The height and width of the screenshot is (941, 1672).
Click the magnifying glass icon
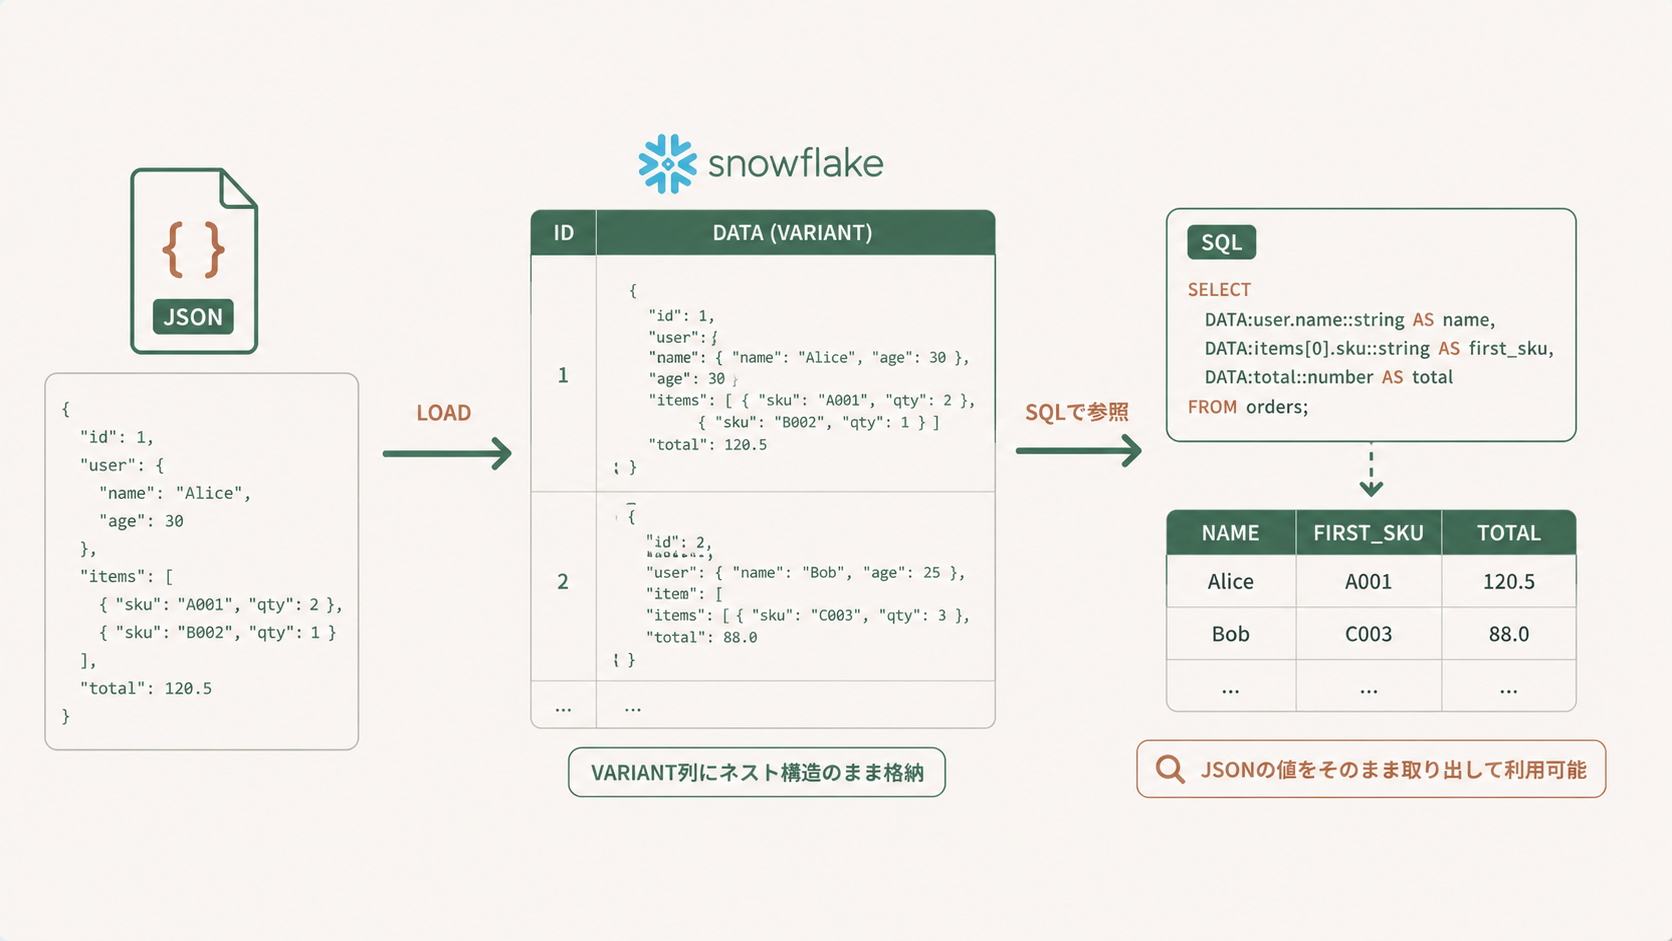1170,769
